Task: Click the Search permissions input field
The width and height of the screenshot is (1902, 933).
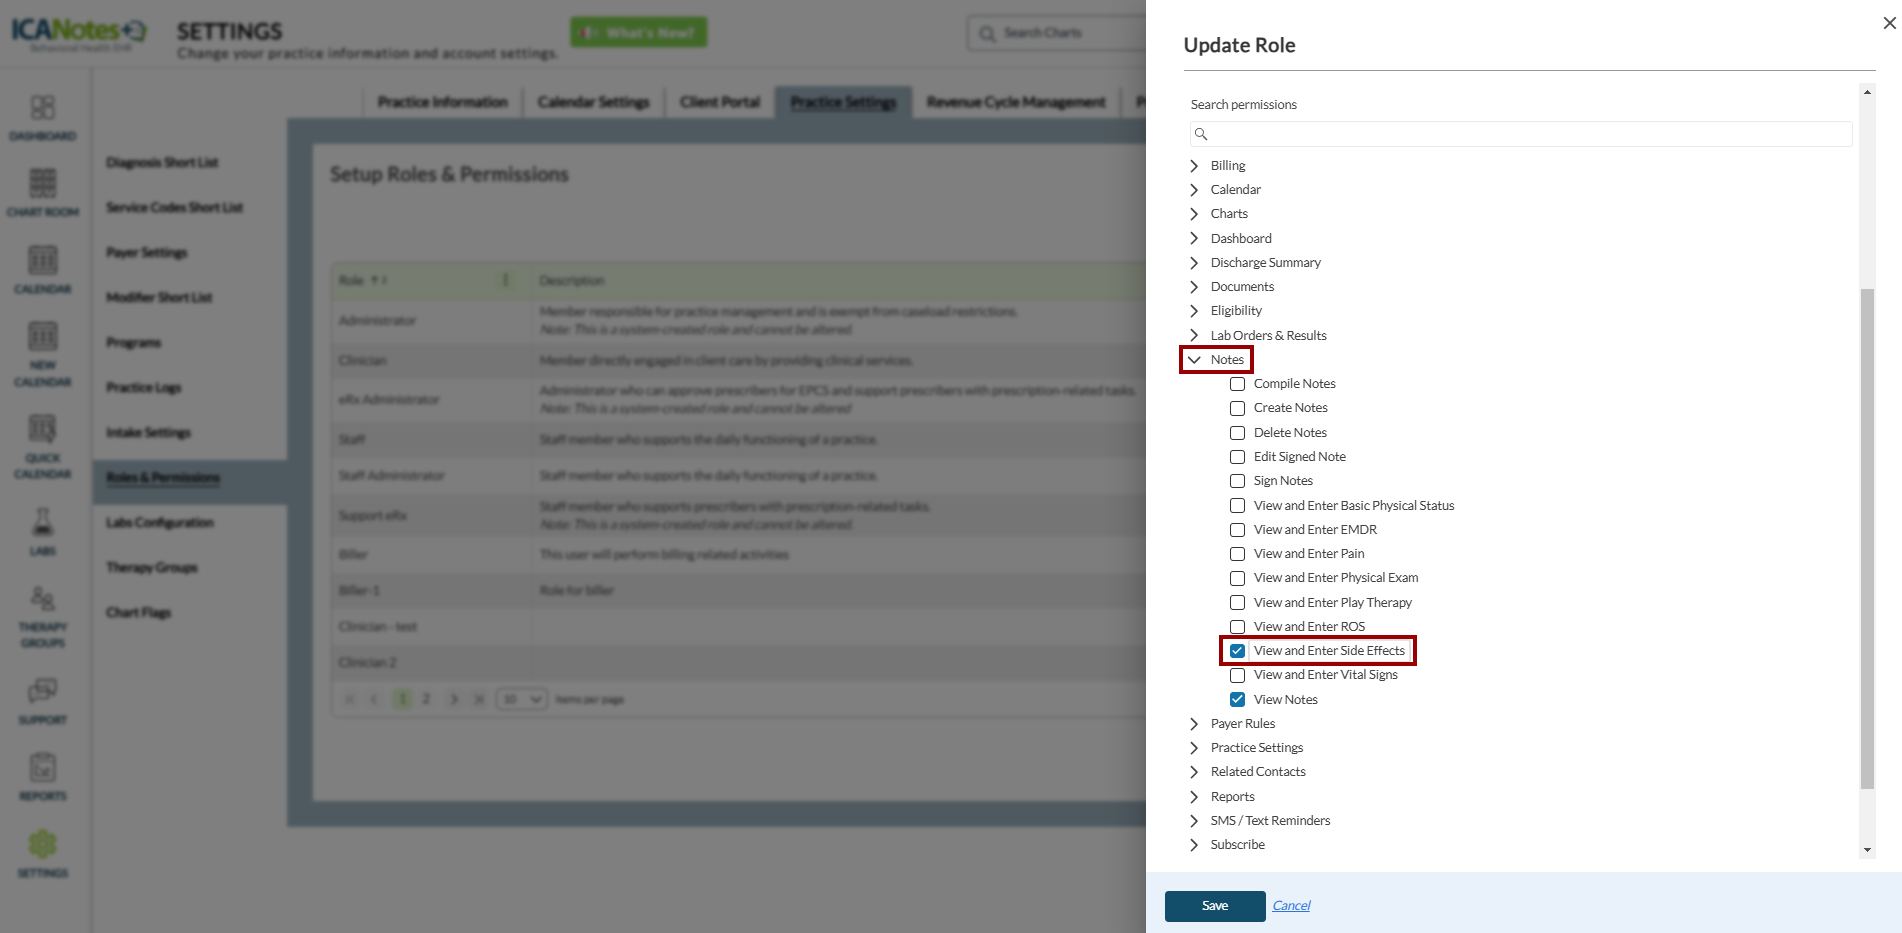Action: click(x=1520, y=134)
